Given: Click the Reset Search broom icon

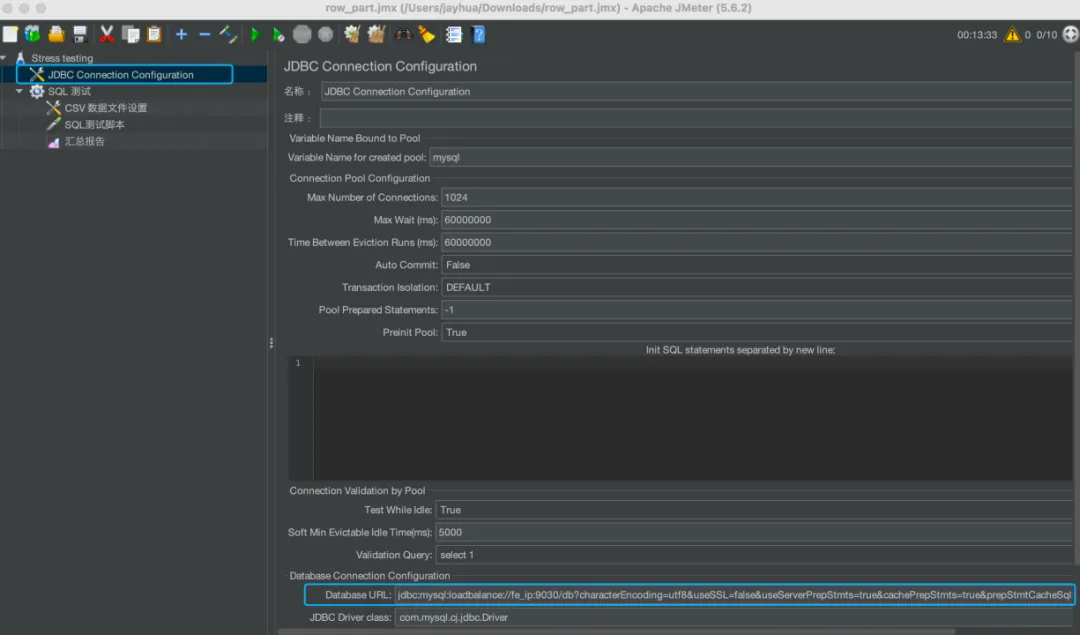Looking at the screenshot, I should pos(427,34).
